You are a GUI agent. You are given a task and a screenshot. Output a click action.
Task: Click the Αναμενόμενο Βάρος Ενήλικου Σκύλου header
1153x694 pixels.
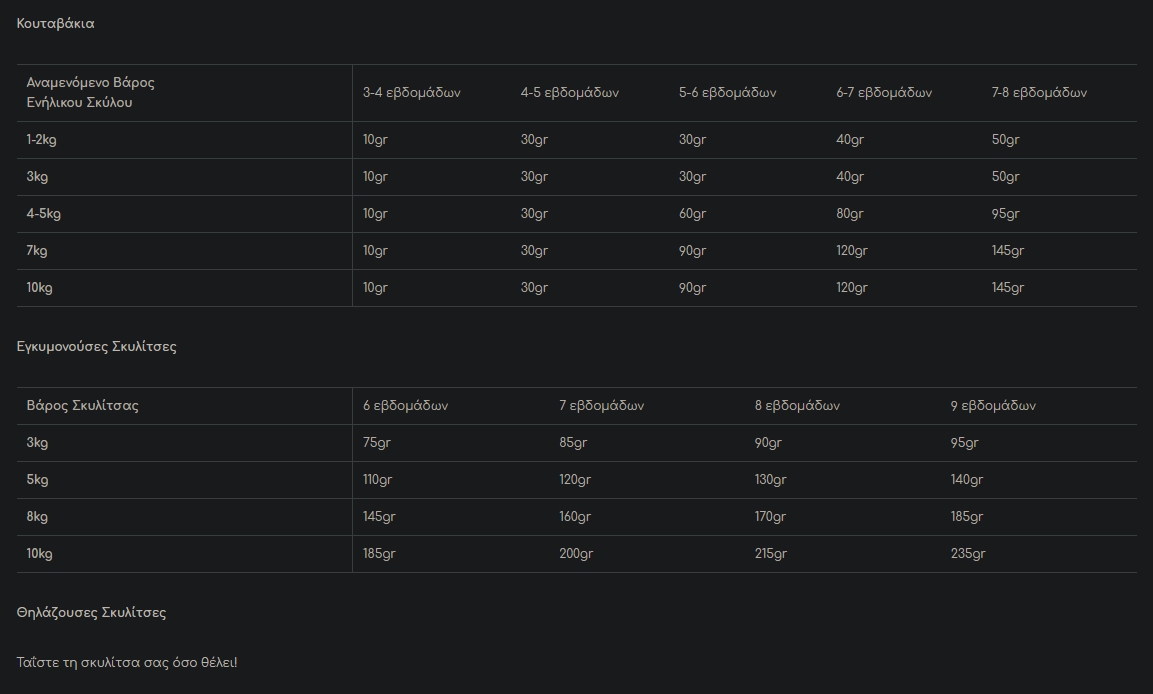click(90, 93)
